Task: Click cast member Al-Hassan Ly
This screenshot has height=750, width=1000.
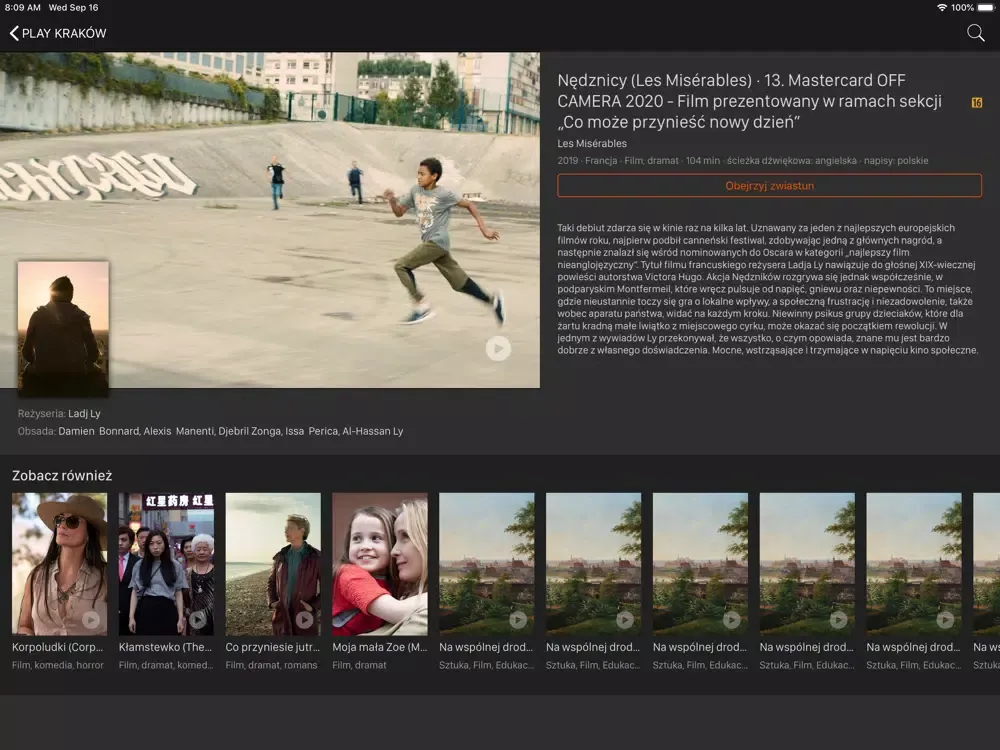Action: [372, 431]
